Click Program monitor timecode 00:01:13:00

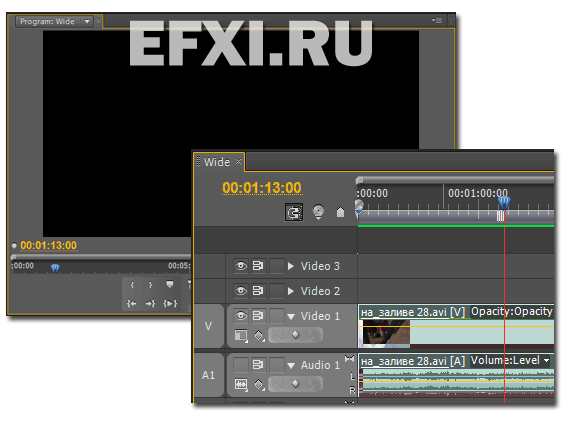(48, 245)
